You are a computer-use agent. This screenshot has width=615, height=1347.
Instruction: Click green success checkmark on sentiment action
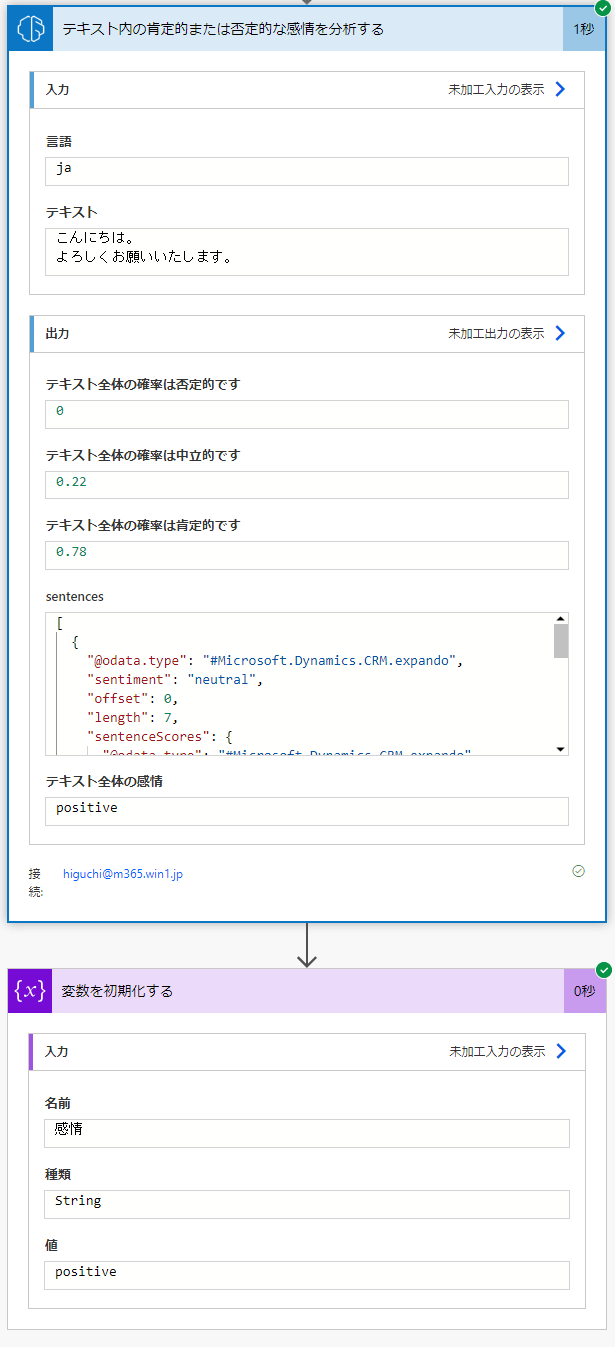tap(603, 7)
